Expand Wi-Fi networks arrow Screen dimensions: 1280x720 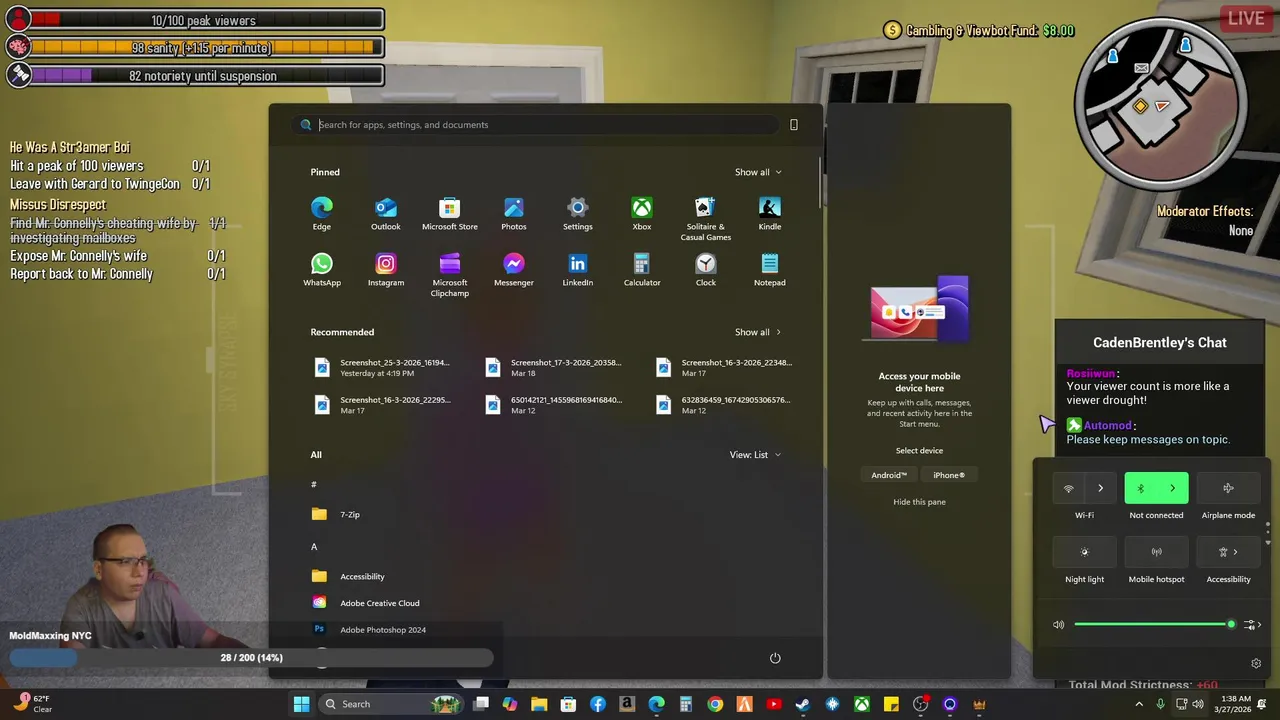click(x=1100, y=488)
